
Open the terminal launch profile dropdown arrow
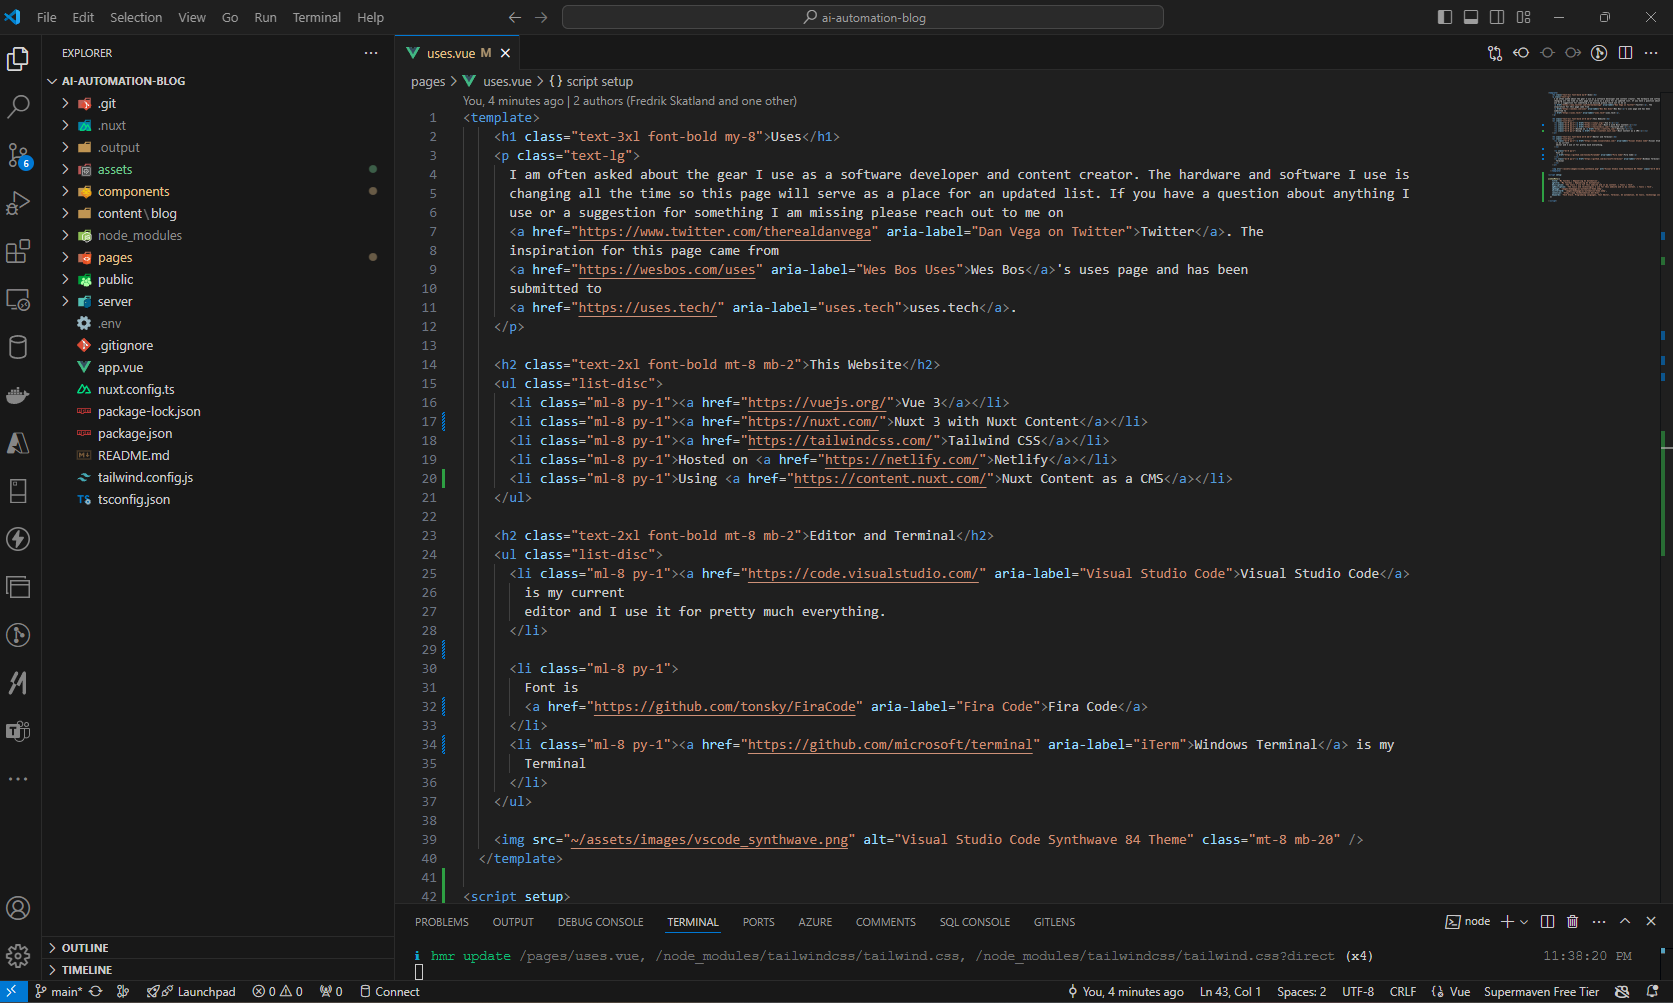[x=1524, y=921]
